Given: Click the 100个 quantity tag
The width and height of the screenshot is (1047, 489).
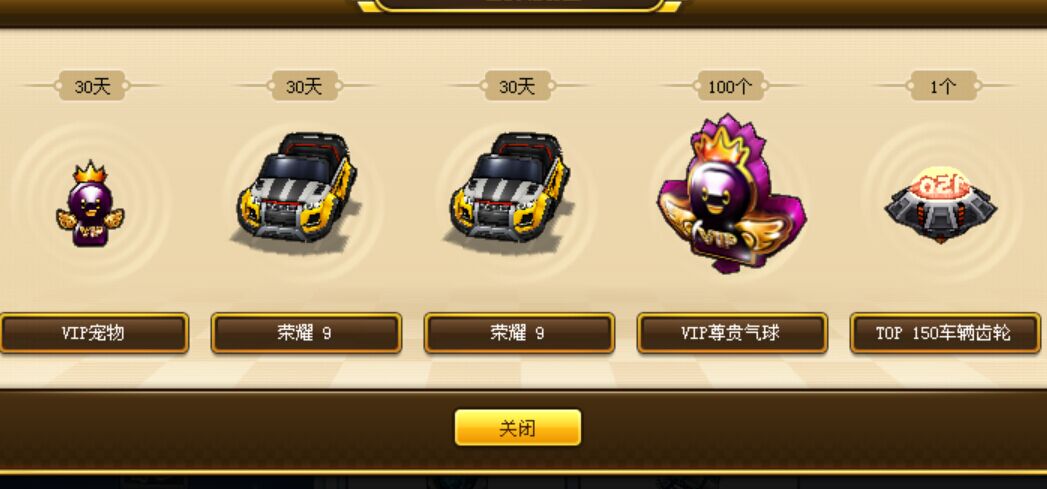Looking at the screenshot, I should pyautogui.click(x=730, y=86).
